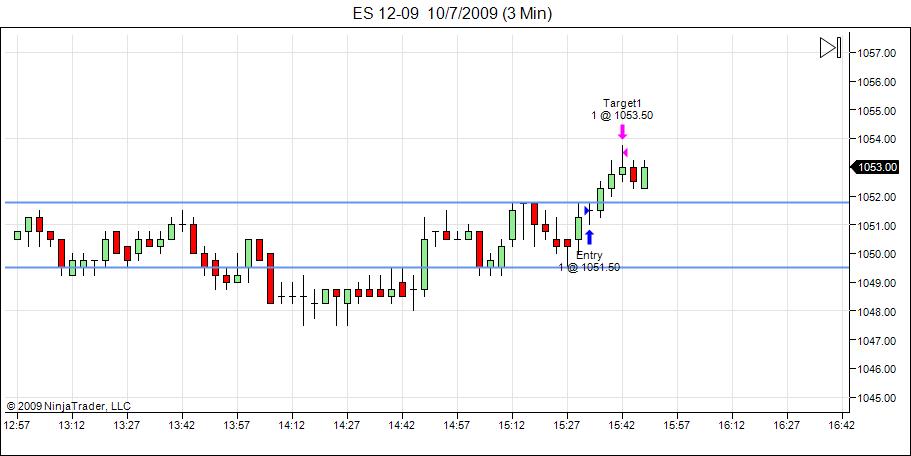Click the 13:42 time axis label
Screen dimensions: 911x456
tap(181, 425)
